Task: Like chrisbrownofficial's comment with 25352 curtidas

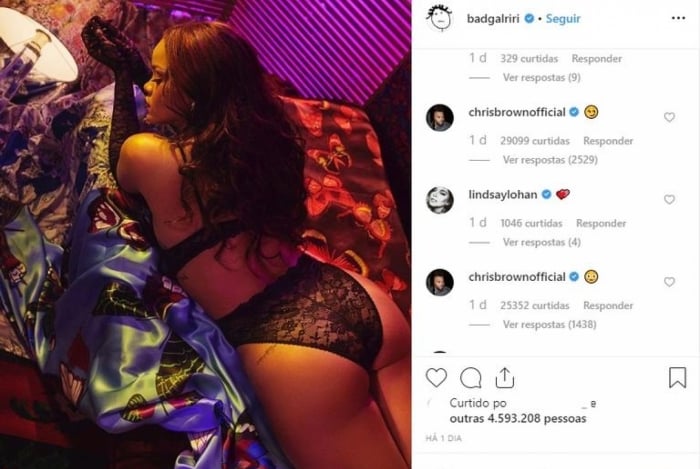Action: tap(669, 282)
